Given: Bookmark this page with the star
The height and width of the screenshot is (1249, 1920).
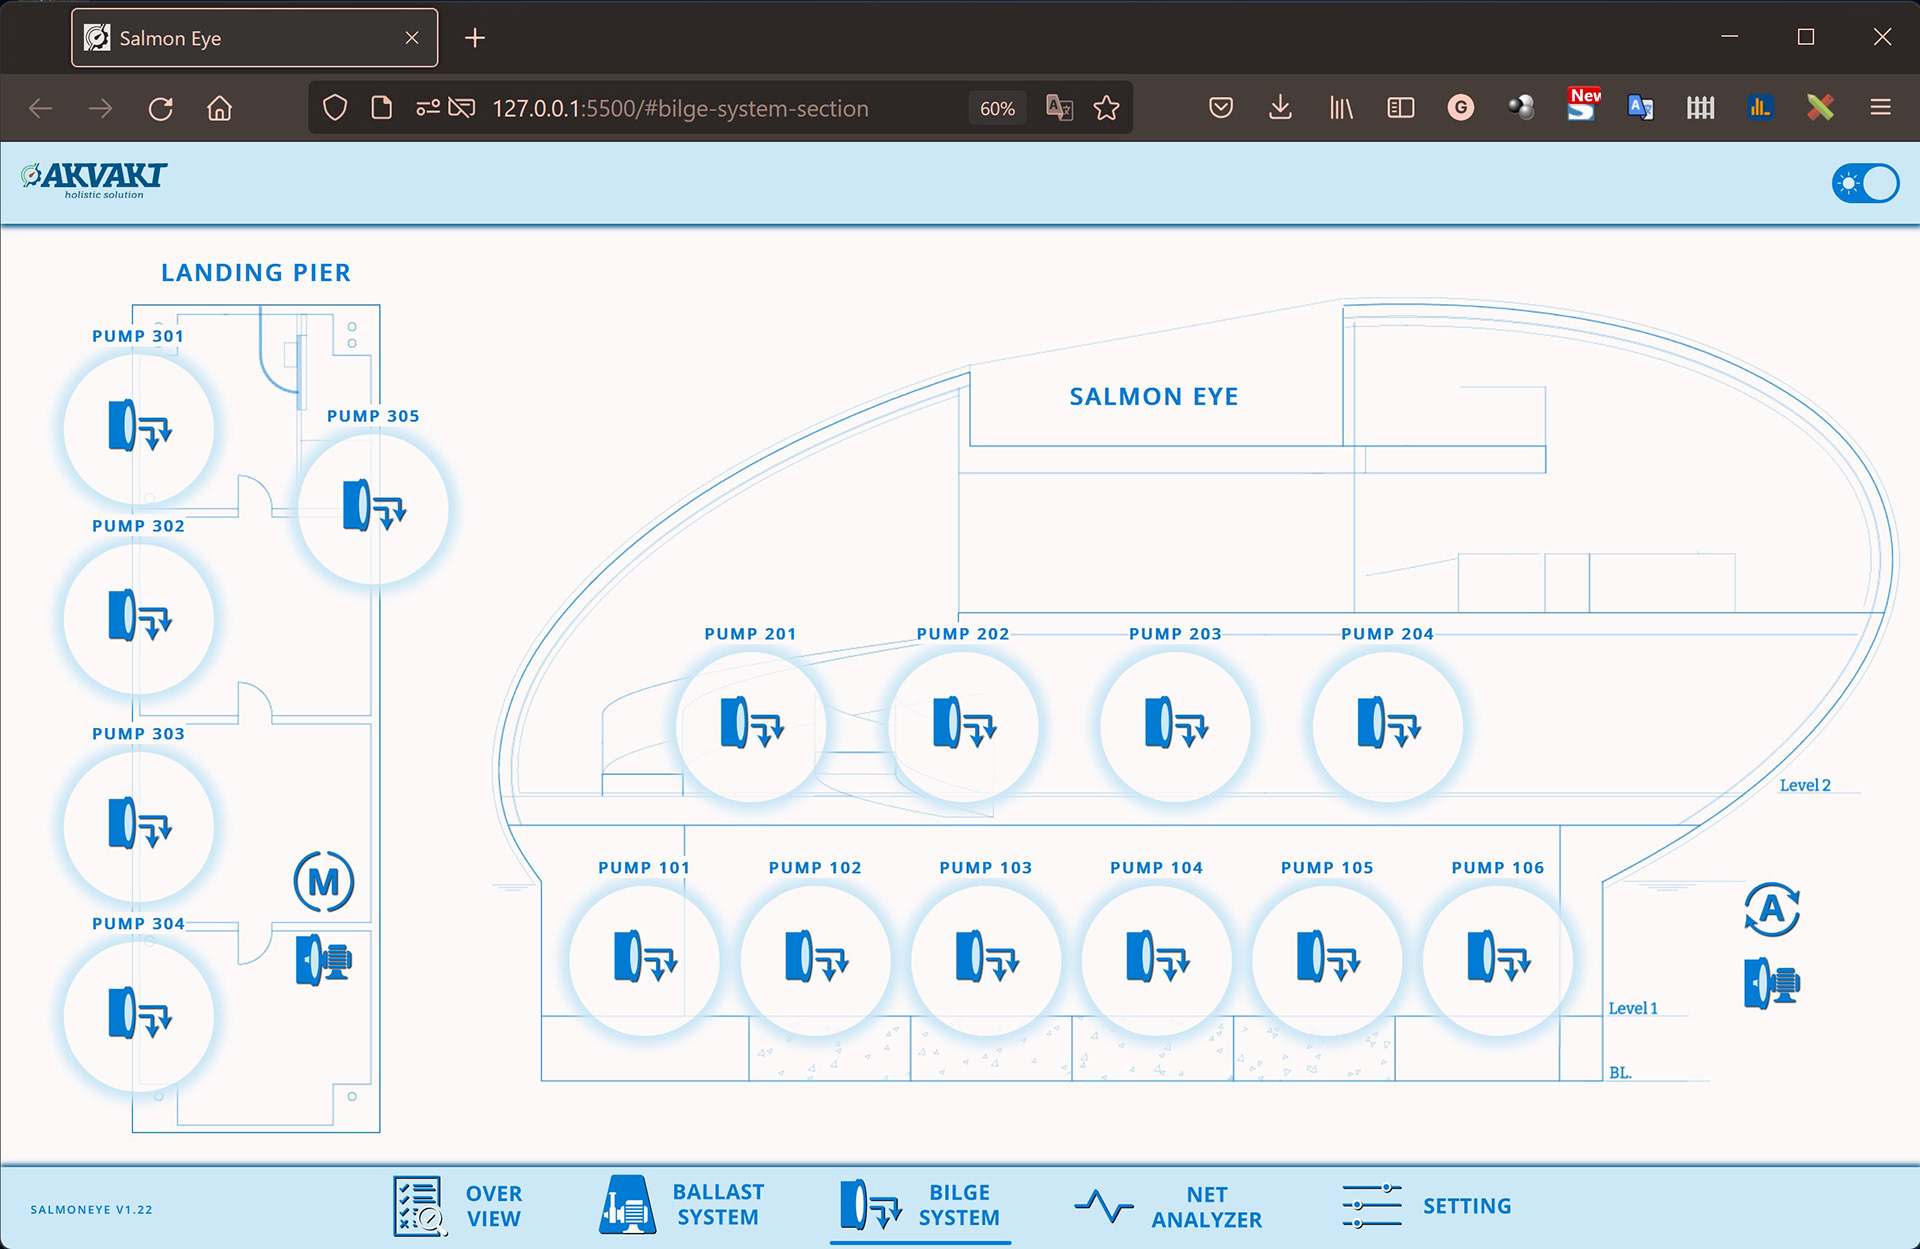Looking at the screenshot, I should tap(1106, 108).
